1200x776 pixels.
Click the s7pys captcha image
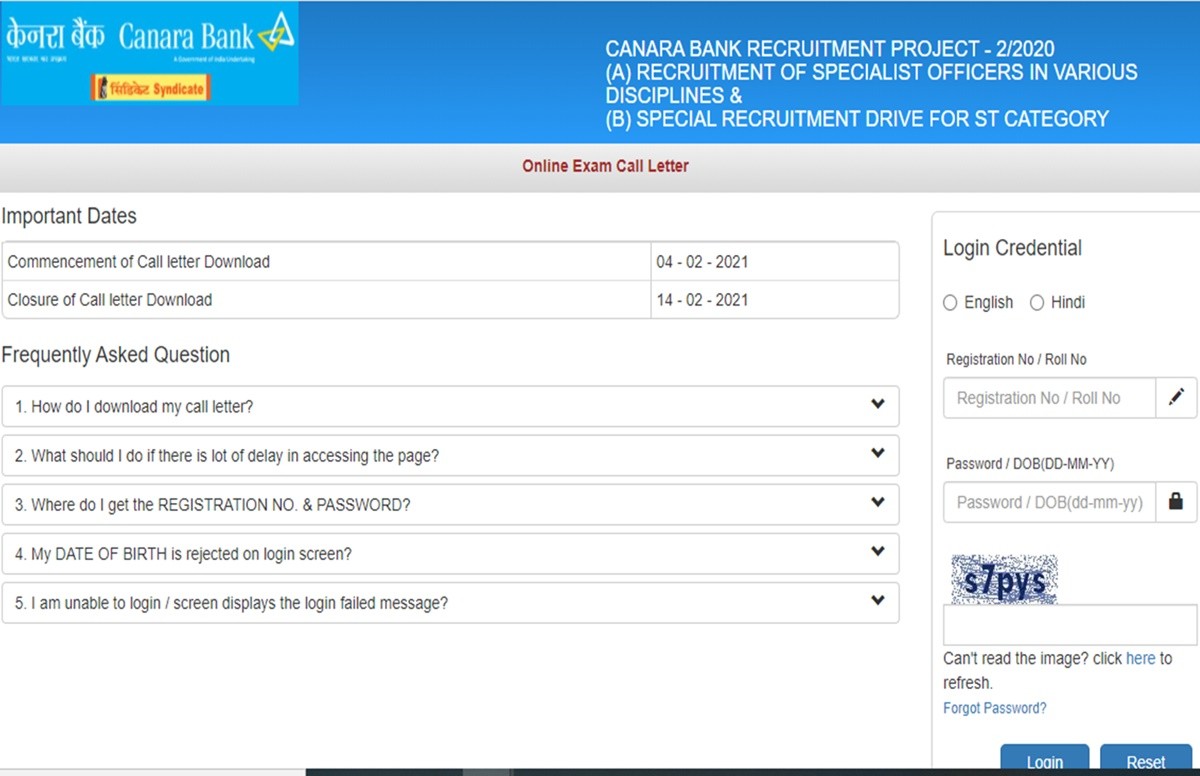(1000, 581)
